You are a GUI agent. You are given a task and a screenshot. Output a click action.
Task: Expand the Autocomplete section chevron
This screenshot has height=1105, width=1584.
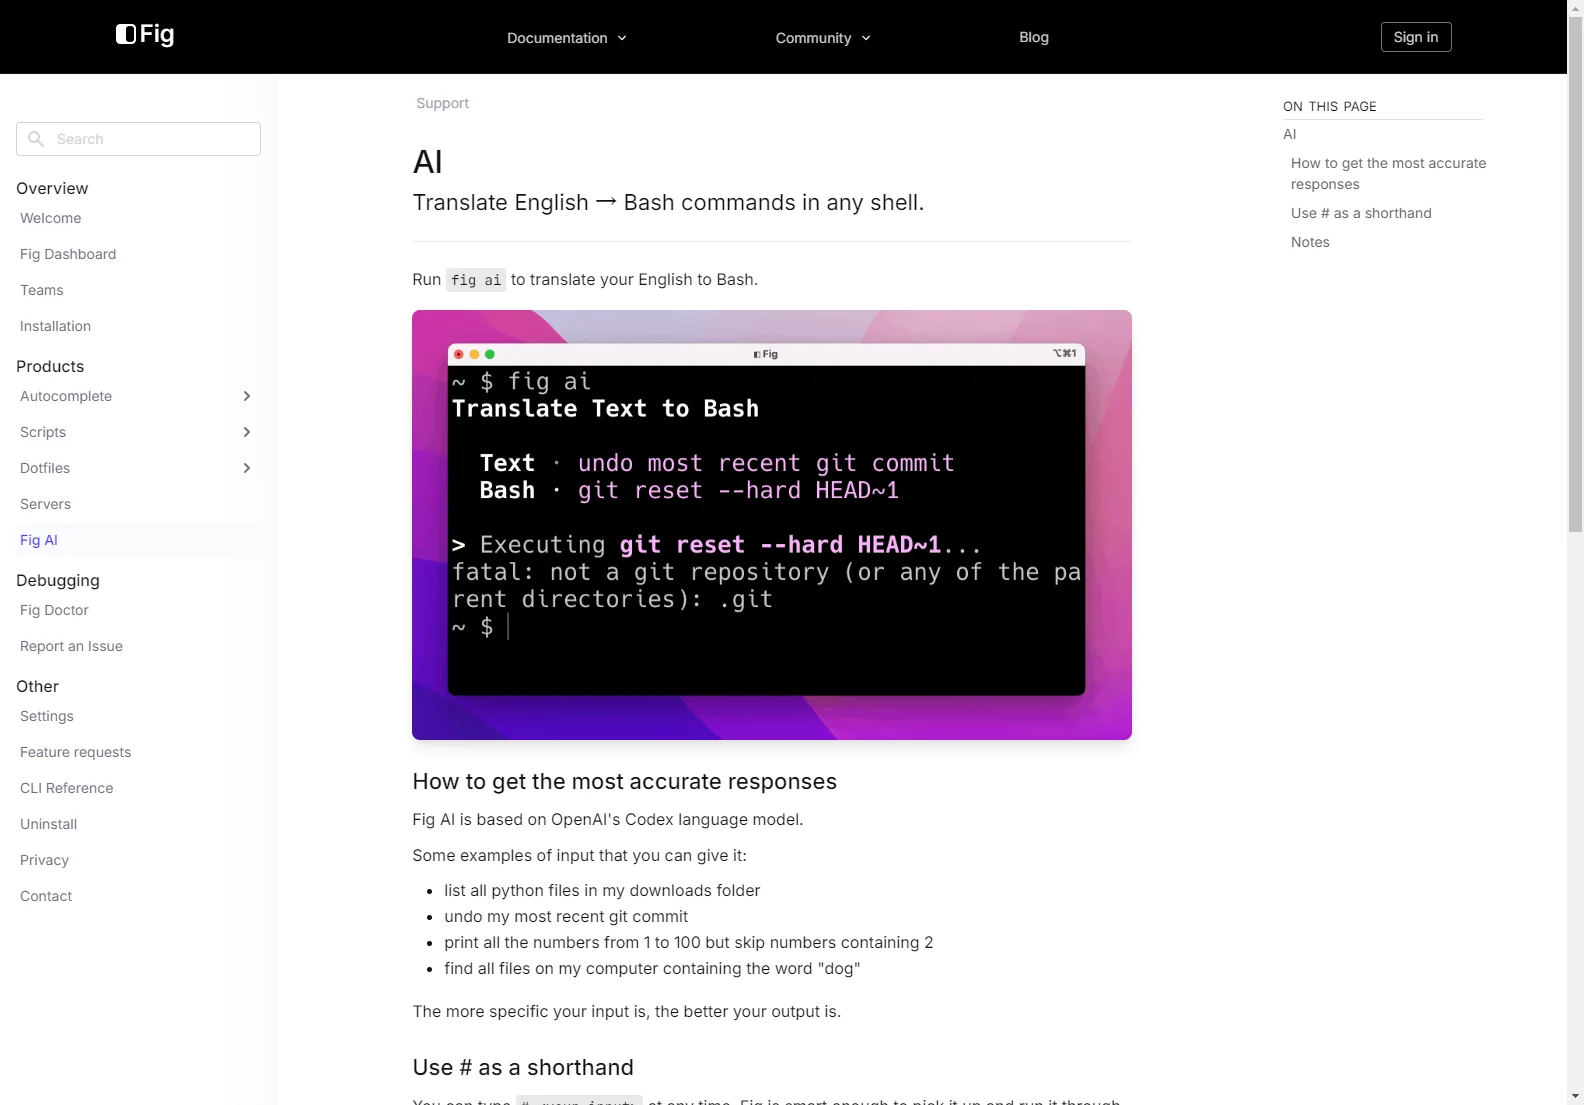(x=246, y=396)
